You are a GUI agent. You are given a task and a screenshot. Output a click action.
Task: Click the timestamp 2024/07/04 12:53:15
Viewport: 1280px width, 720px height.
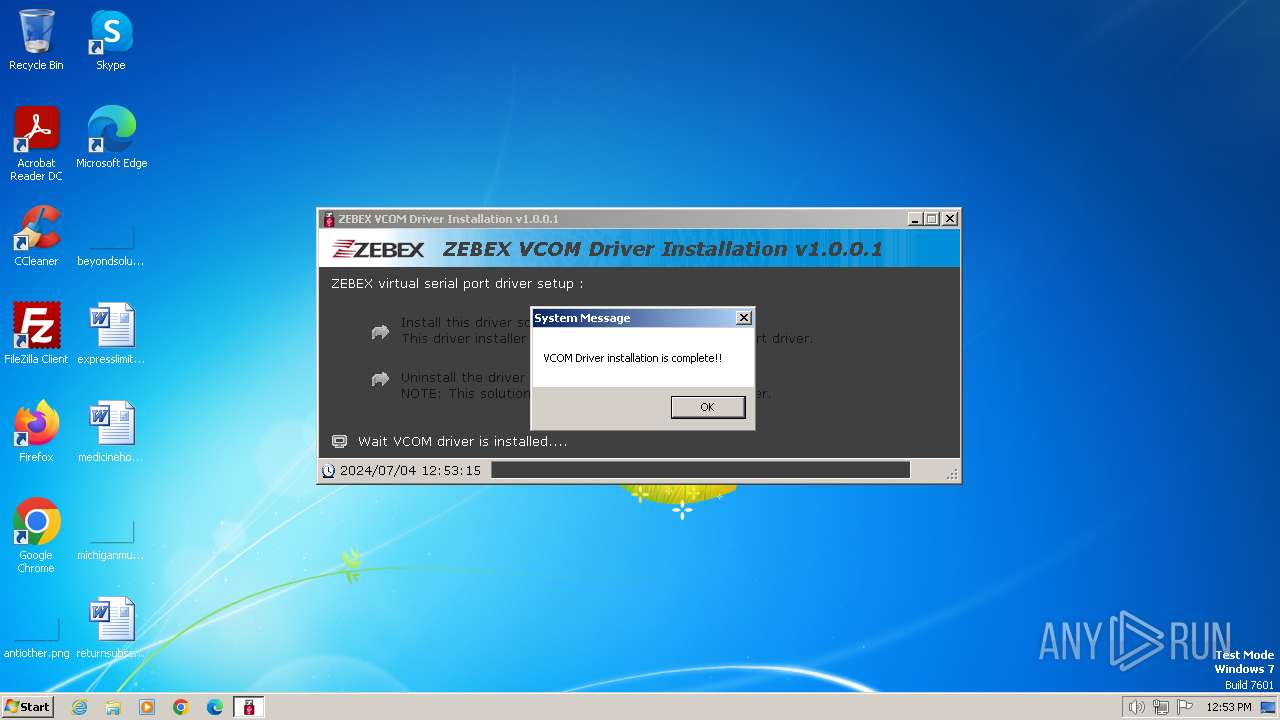pos(410,470)
